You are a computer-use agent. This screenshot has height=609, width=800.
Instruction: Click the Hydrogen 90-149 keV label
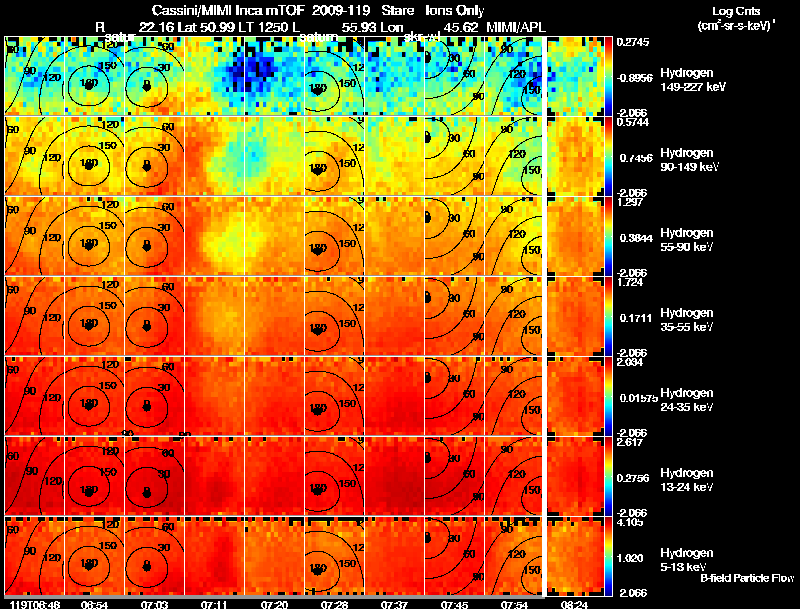pyautogui.click(x=689, y=160)
